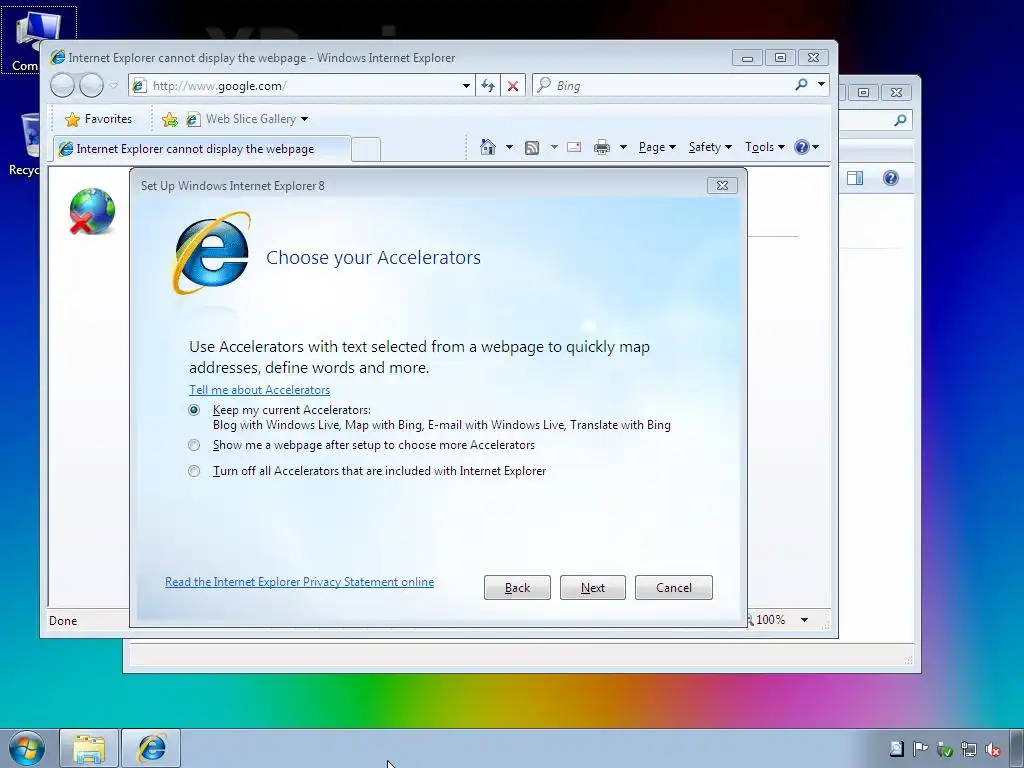
Task: Expand the Feeds dropdown arrow
Action: click(x=554, y=147)
